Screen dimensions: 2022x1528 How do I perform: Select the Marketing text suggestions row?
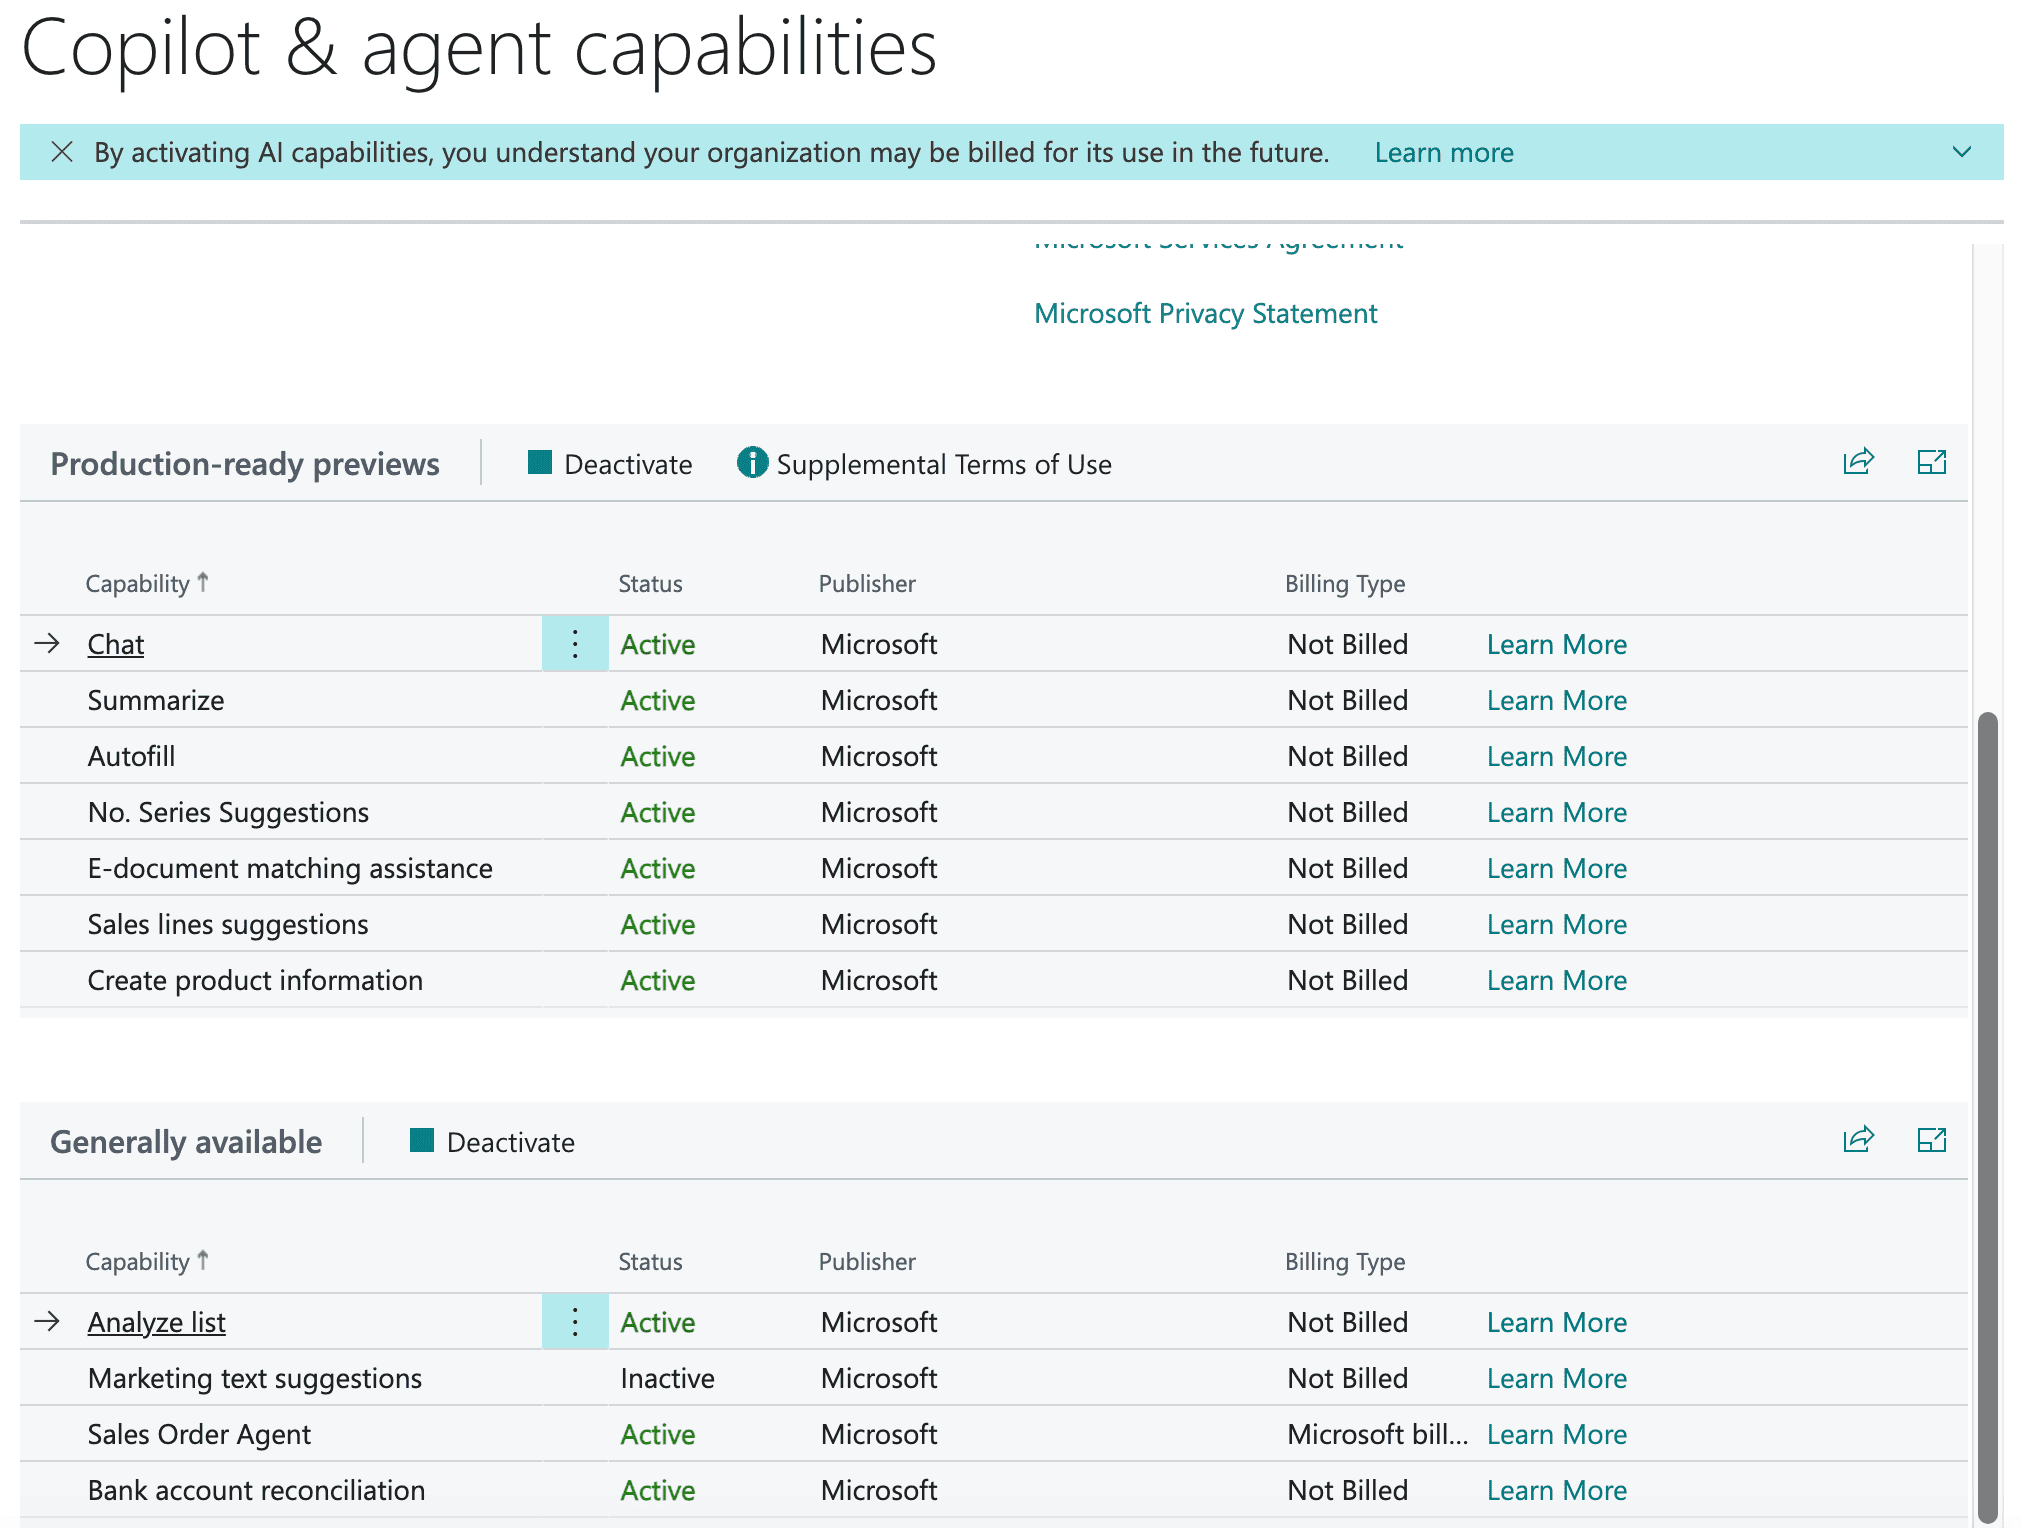[255, 1378]
